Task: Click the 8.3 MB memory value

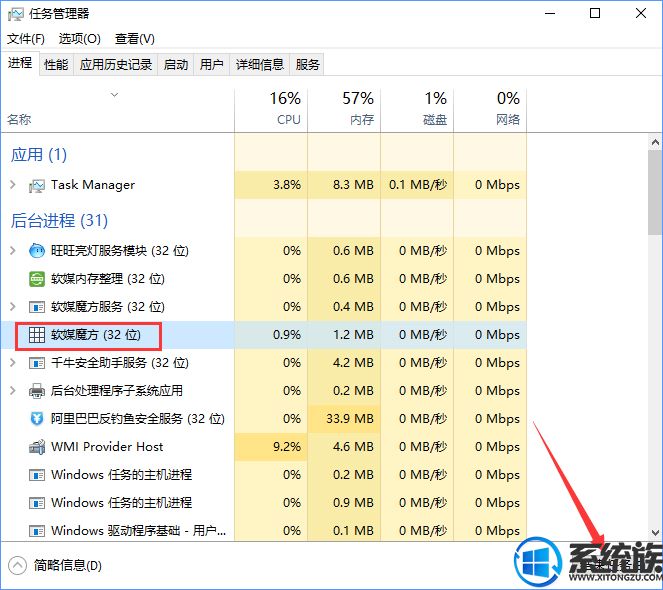Action: [353, 185]
